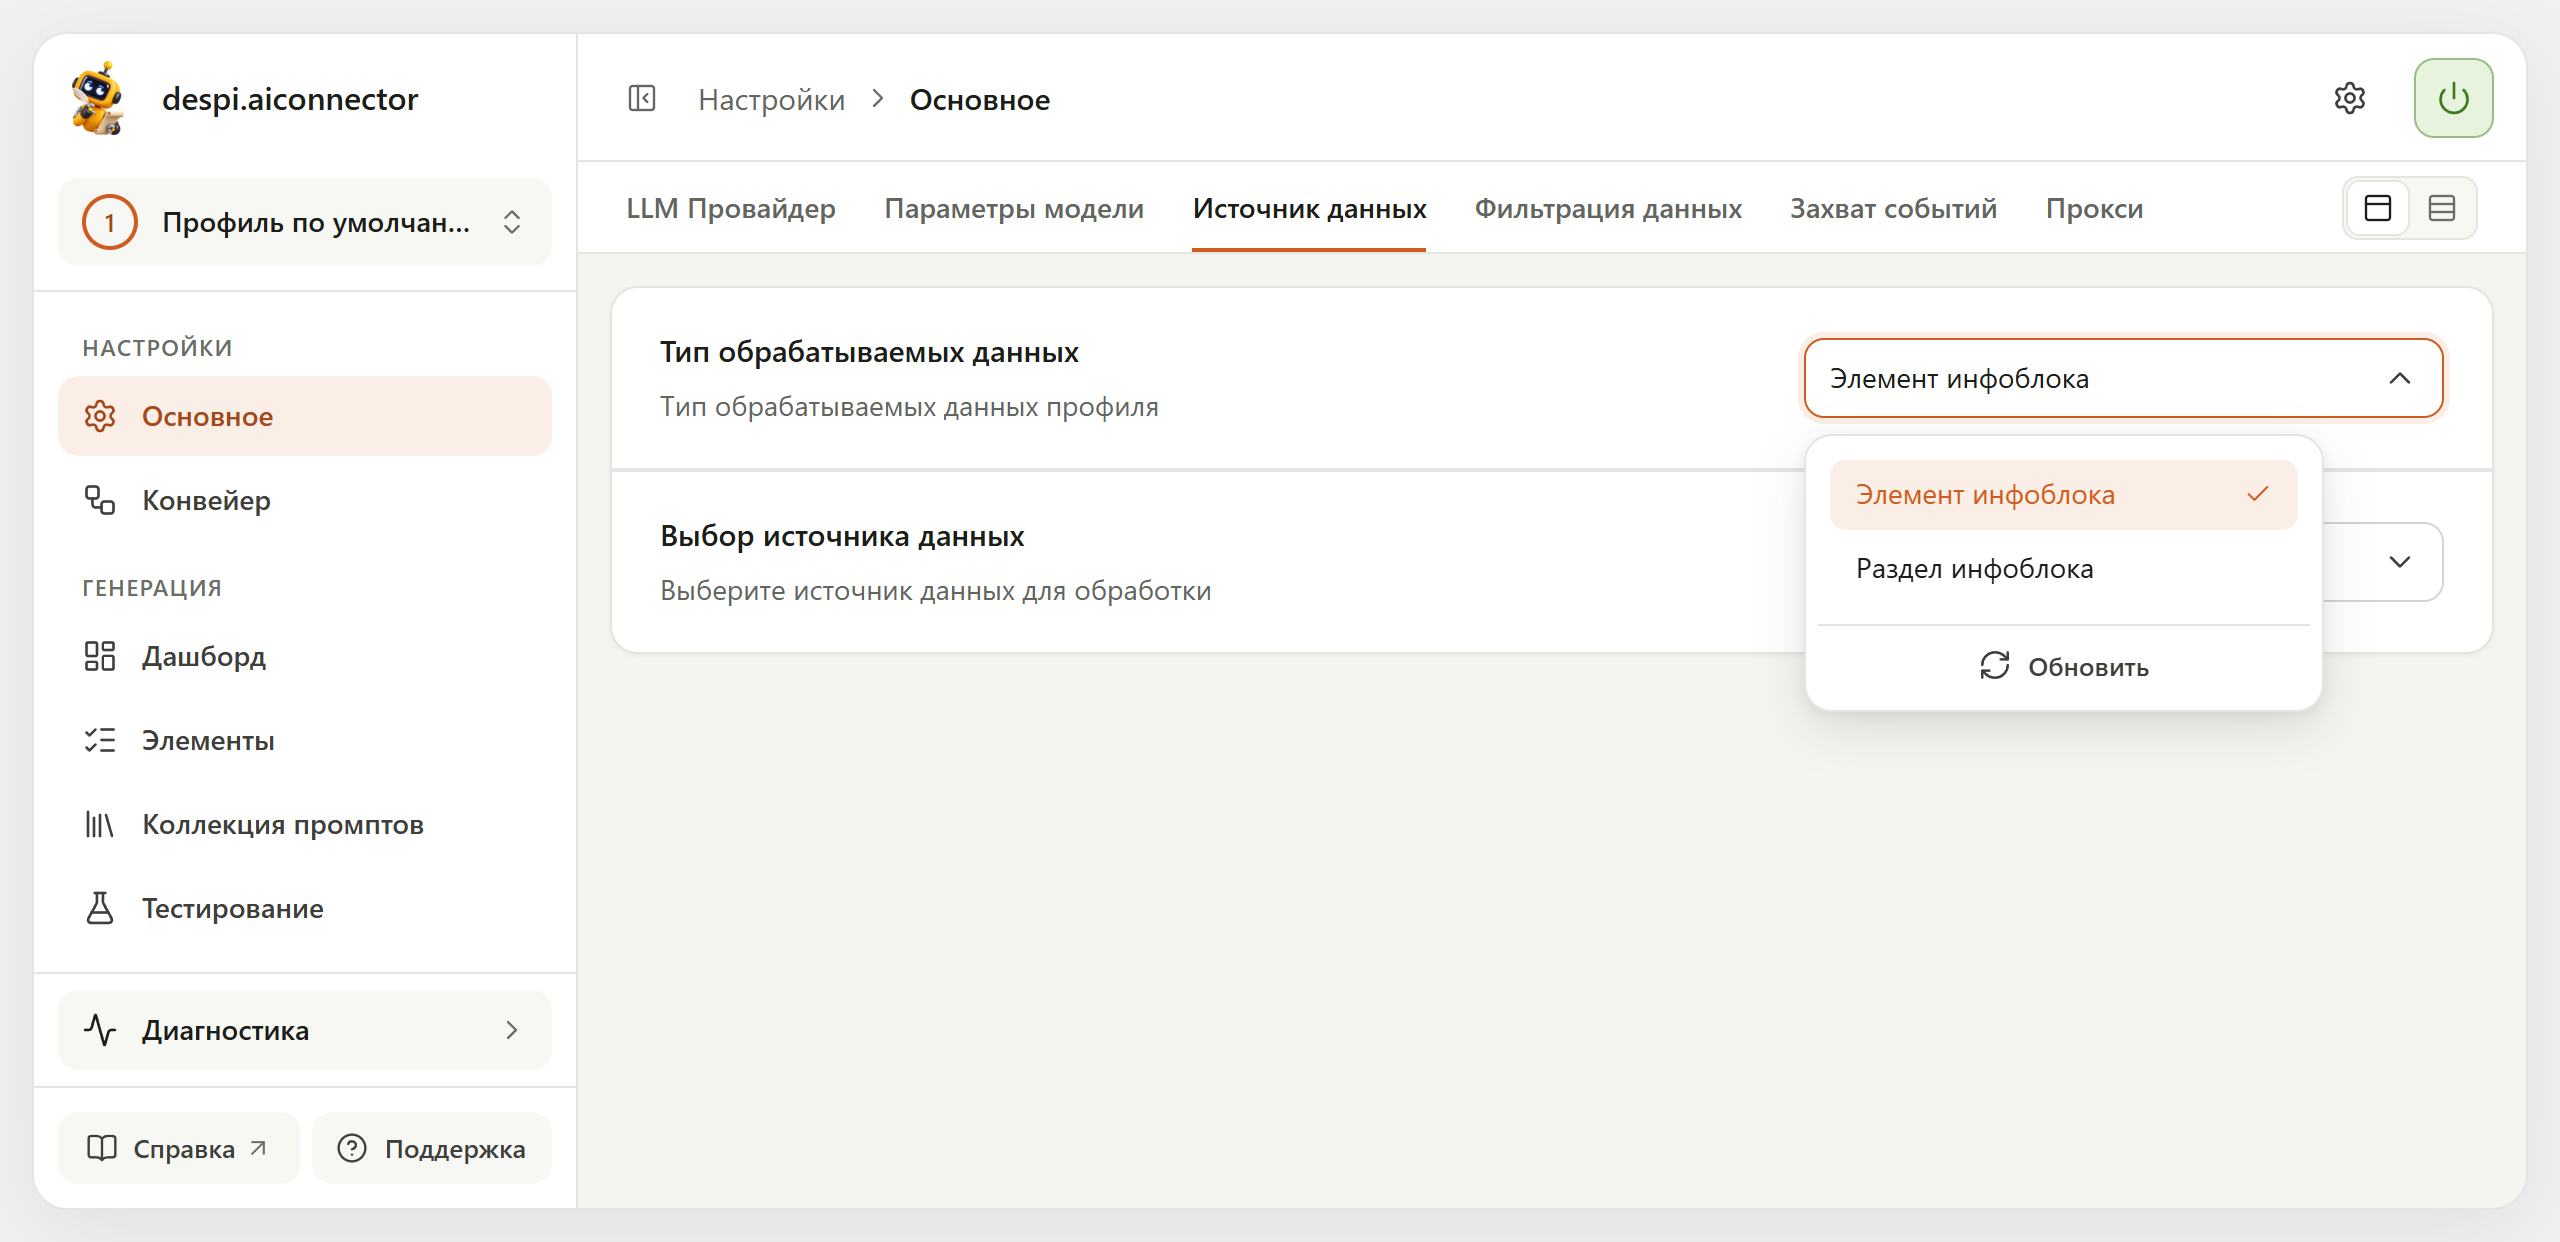Toggle the green power button
The width and height of the screenshot is (2560, 1242).
point(2453,98)
